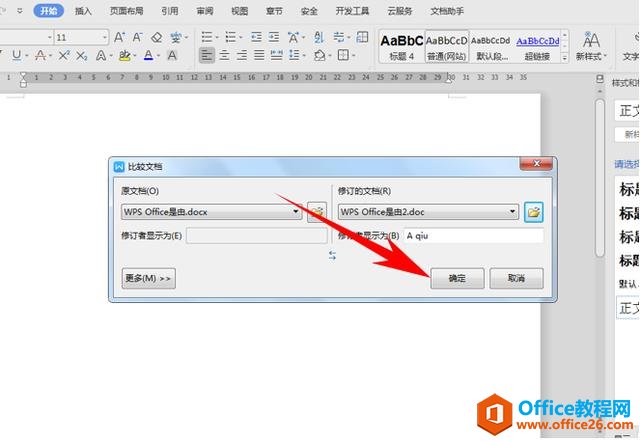Click the paragraph shading bucket icon
640x442 pixels.
click(x=320, y=55)
